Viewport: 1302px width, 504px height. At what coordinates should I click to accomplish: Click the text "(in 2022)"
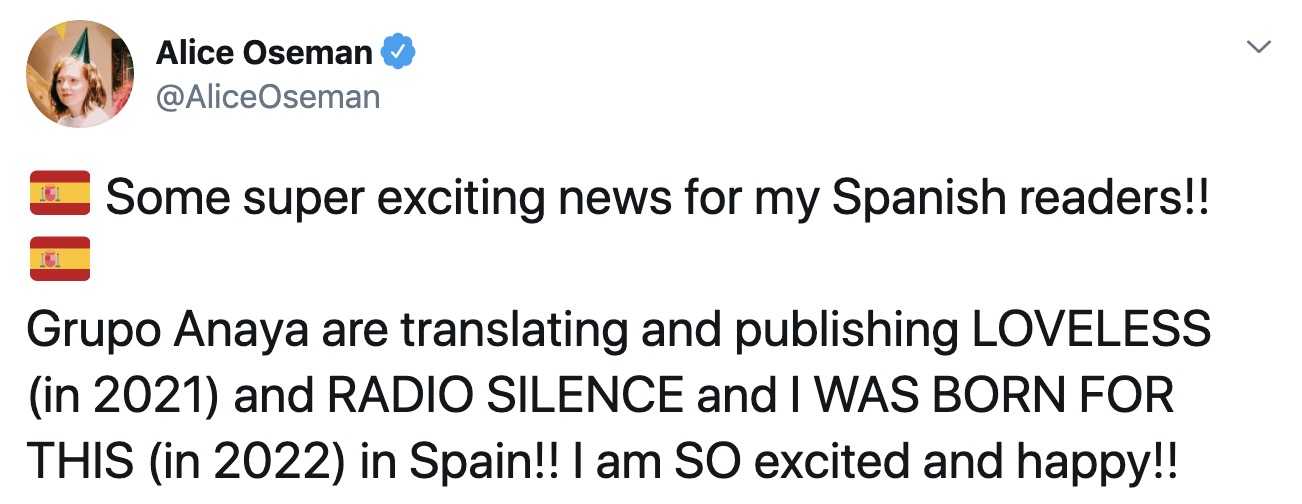[x=249, y=461]
